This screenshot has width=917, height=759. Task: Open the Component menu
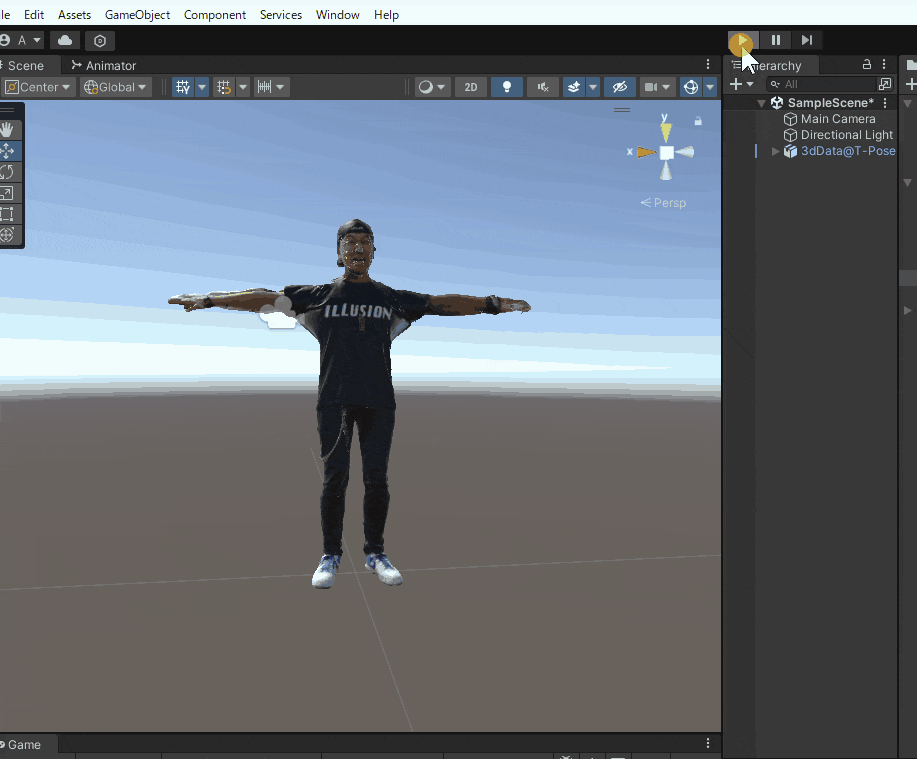215,15
